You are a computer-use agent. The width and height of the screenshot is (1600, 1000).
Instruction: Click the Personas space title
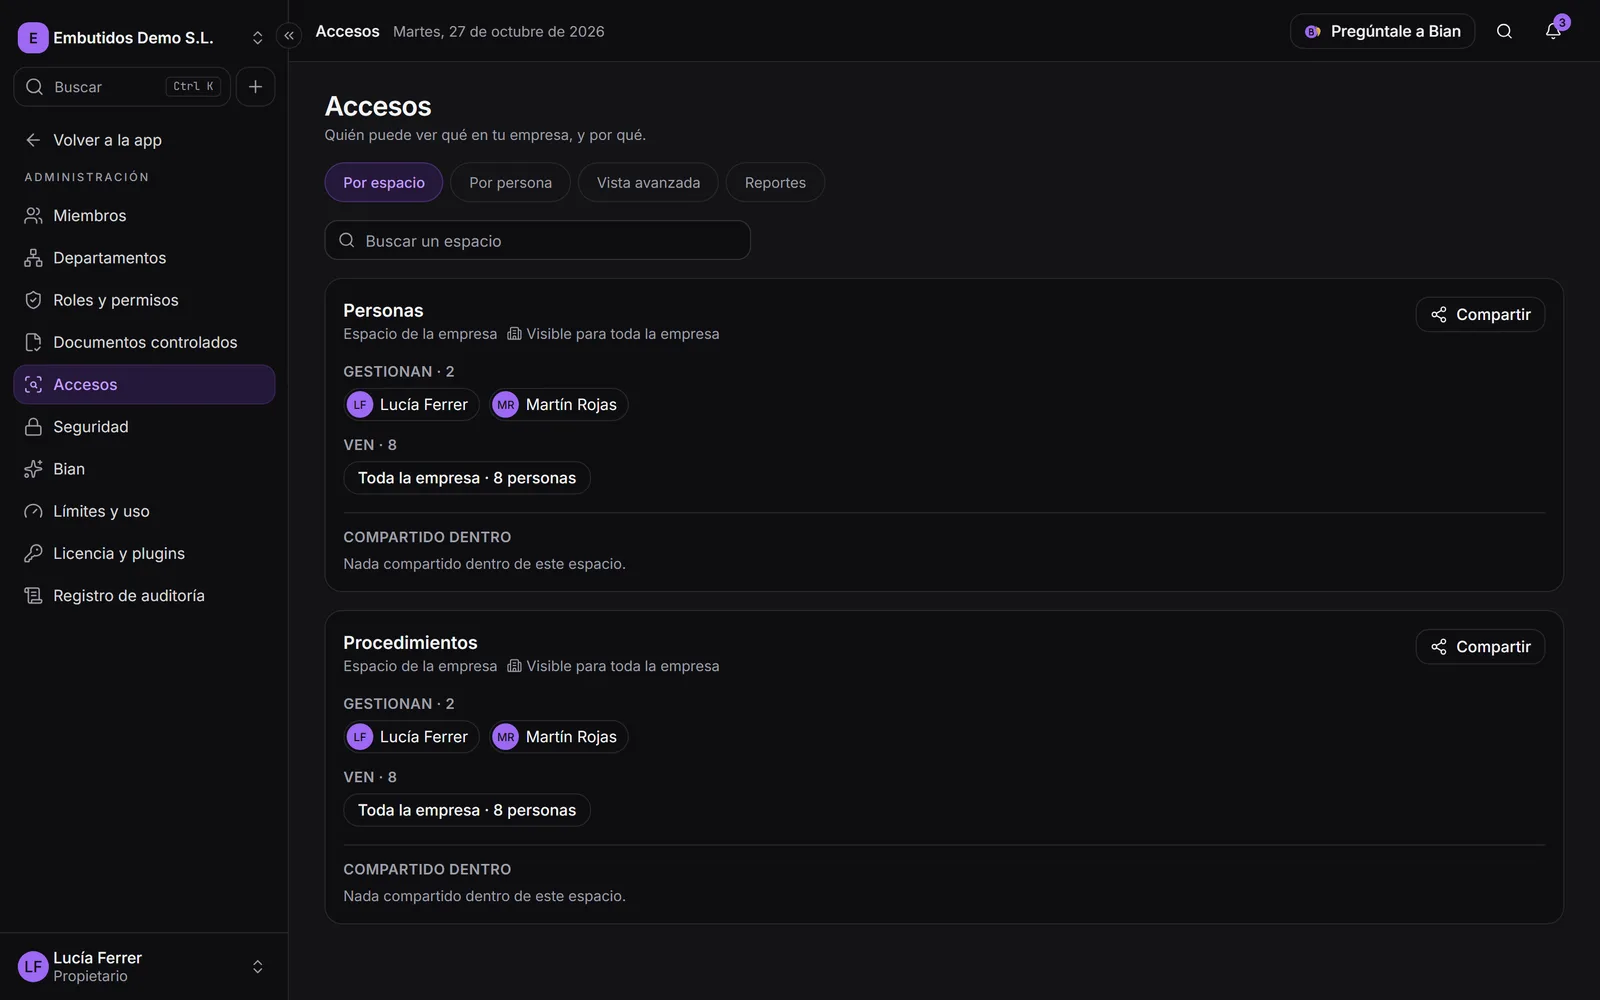[383, 311]
